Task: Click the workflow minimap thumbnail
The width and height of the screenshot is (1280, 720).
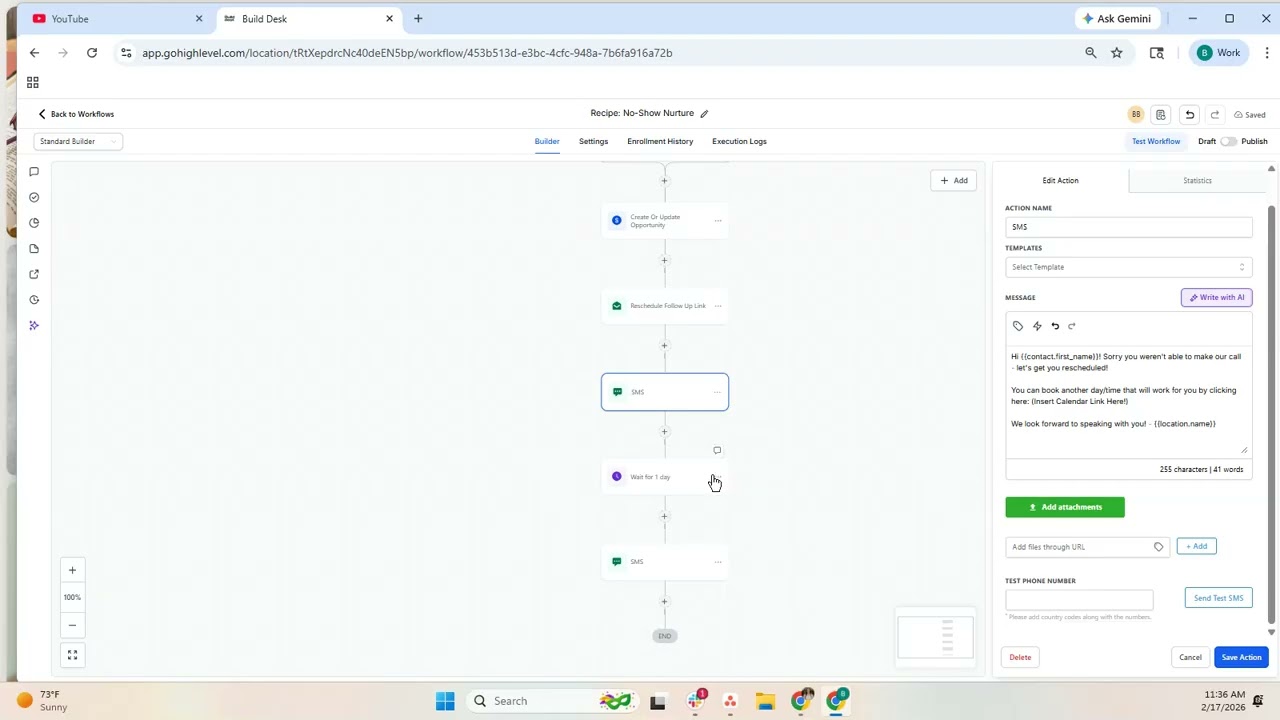Action: pyautogui.click(x=935, y=637)
